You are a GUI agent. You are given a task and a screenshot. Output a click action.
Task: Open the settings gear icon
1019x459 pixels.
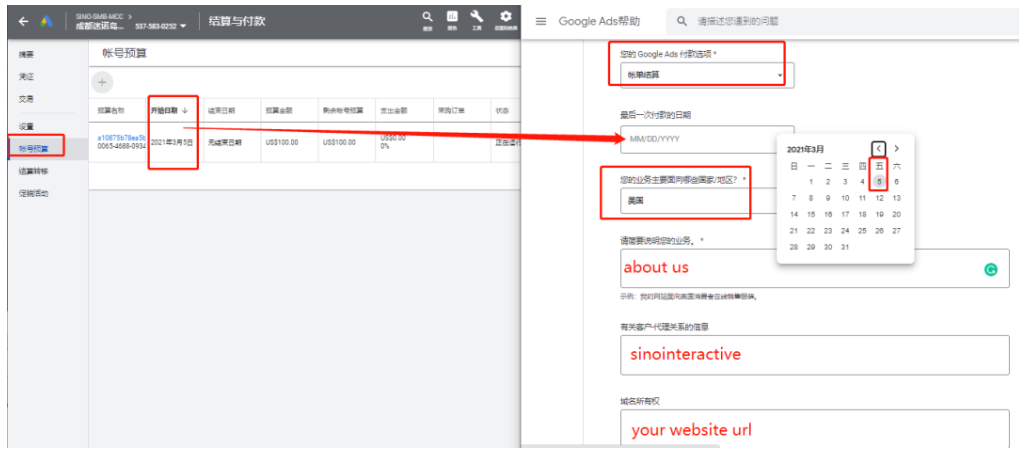point(505,18)
